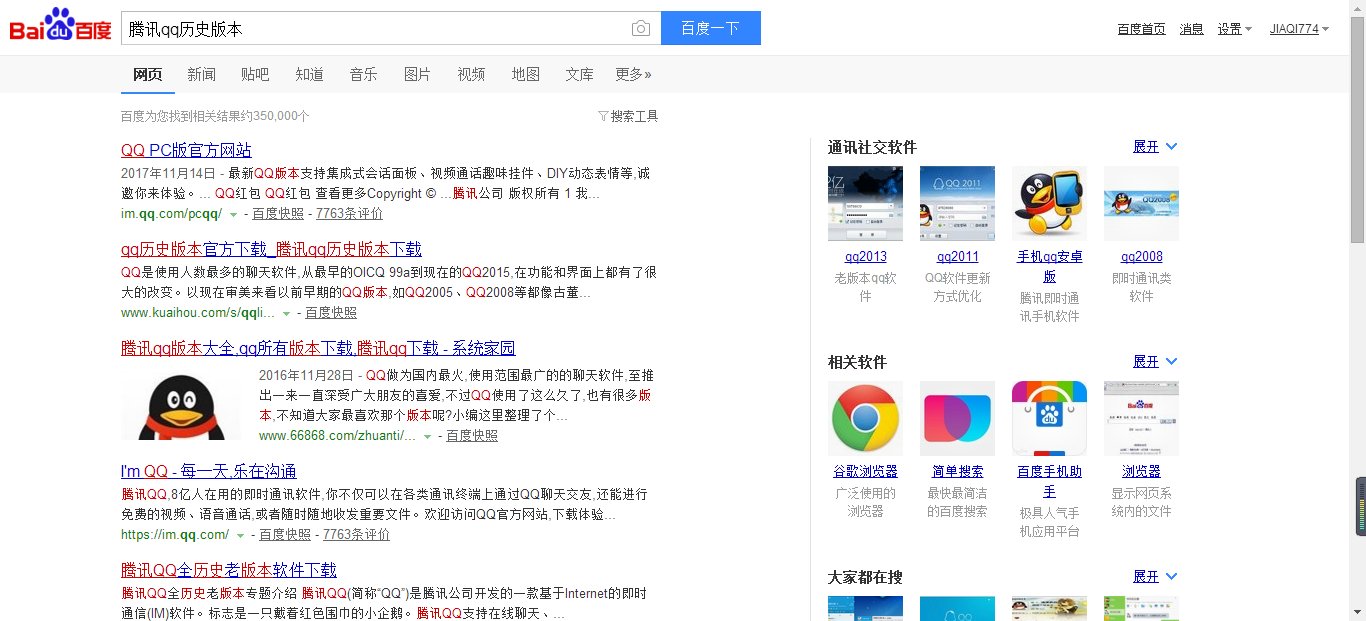Image resolution: width=1366 pixels, height=621 pixels.
Task: Open the 设置 settings dropdown
Action: pyautogui.click(x=1229, y=29)
